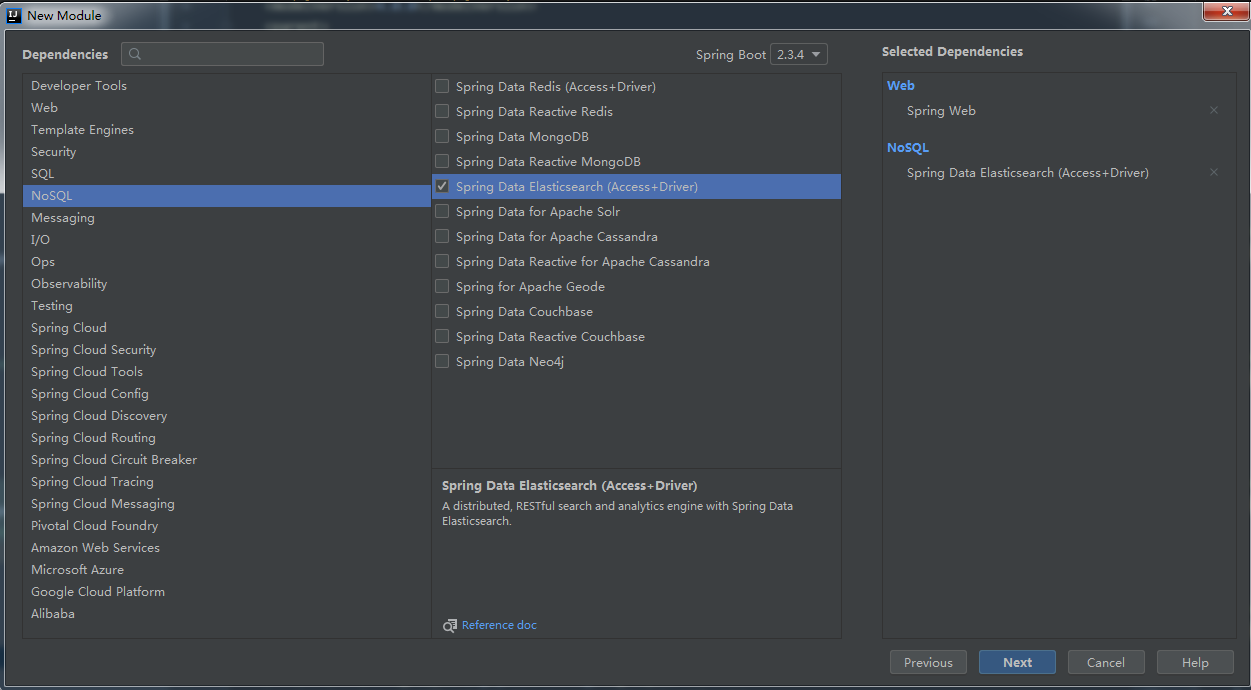Select Spring Cloud Messaging category

tap(226, 504)
